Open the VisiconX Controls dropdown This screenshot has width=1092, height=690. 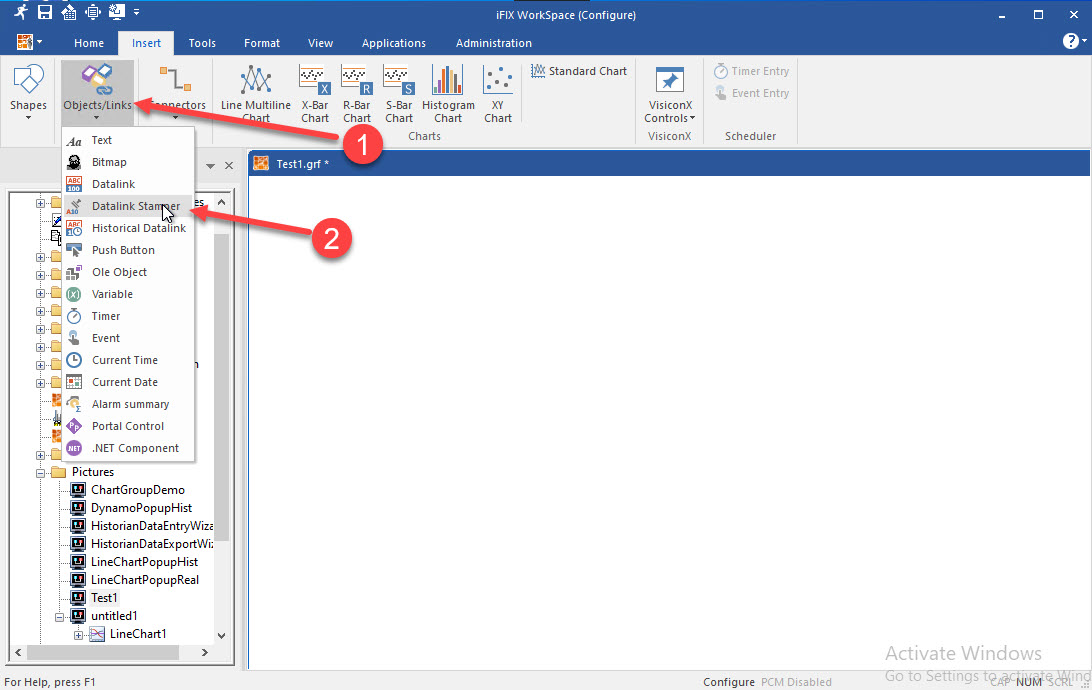(670, 93)
